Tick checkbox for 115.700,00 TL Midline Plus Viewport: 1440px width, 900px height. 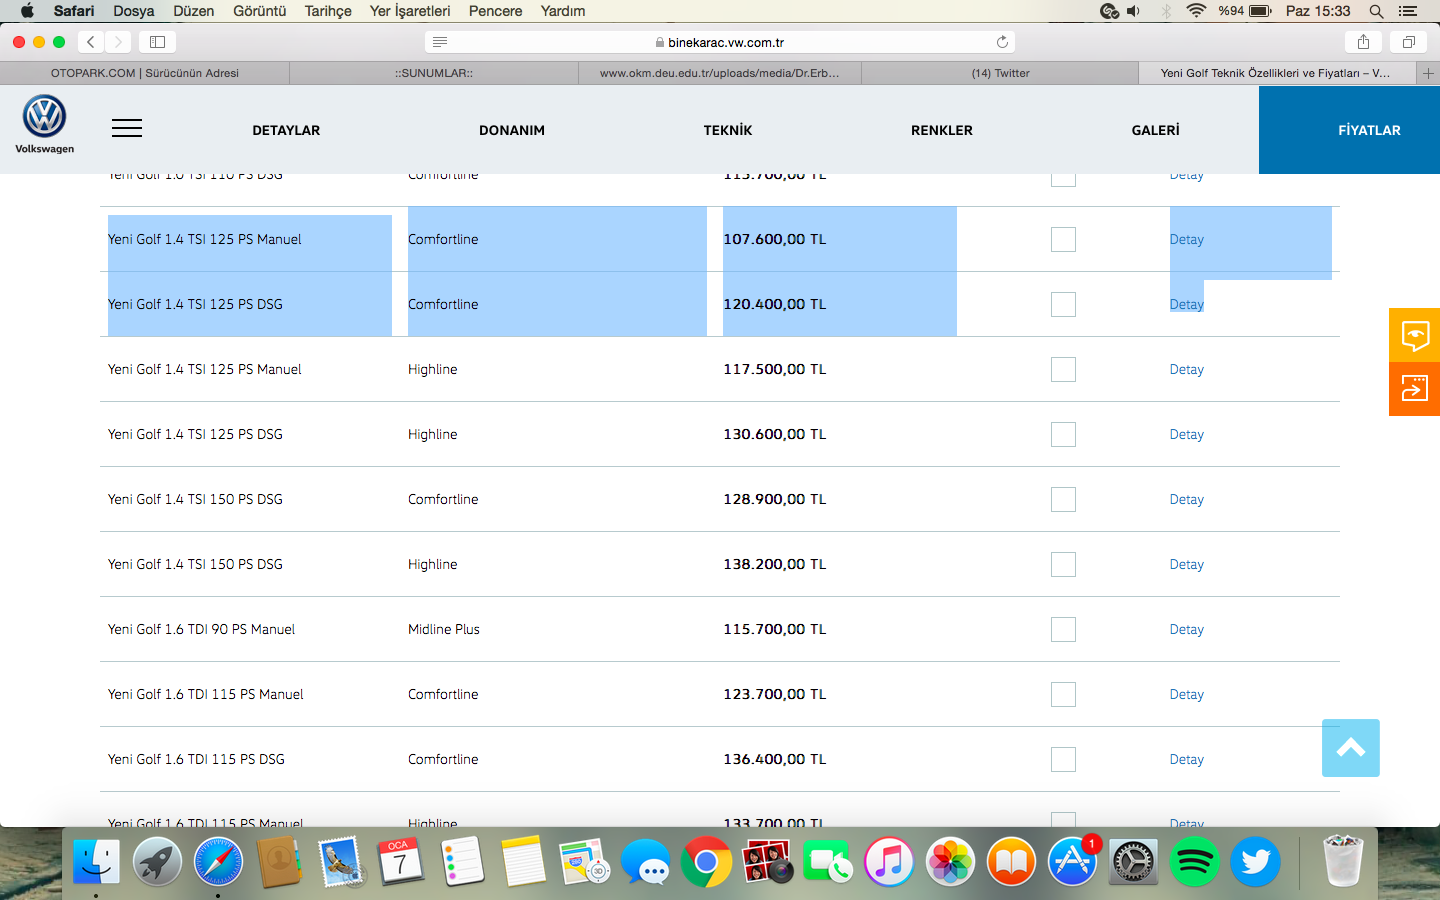click(x=1063, y=629)
